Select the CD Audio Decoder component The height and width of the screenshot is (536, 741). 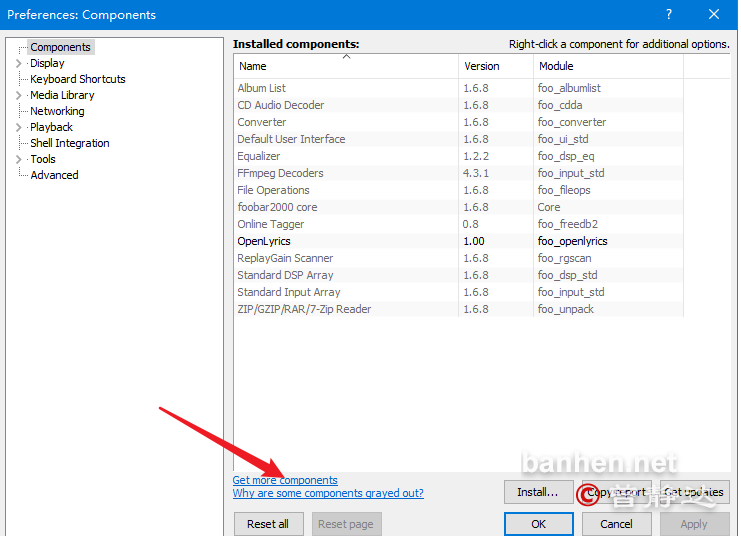click(x=458, y=105)
